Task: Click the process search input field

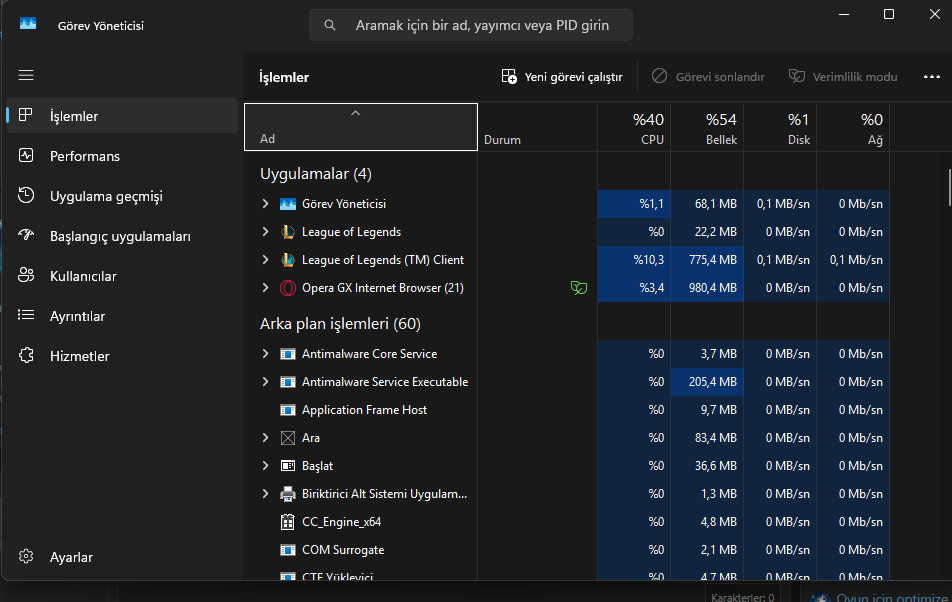Action: [482, 25]
